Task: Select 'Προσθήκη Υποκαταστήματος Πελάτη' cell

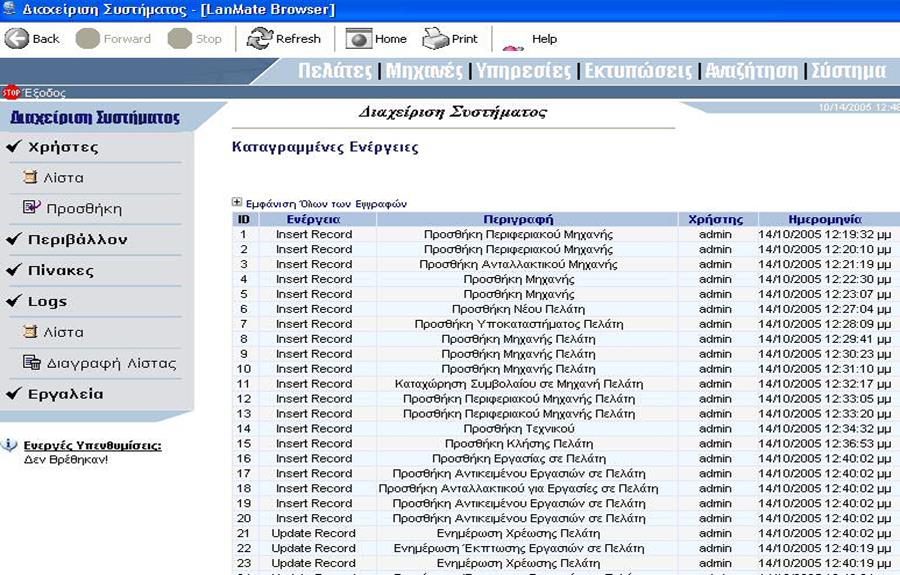Action: pos(519,324)
